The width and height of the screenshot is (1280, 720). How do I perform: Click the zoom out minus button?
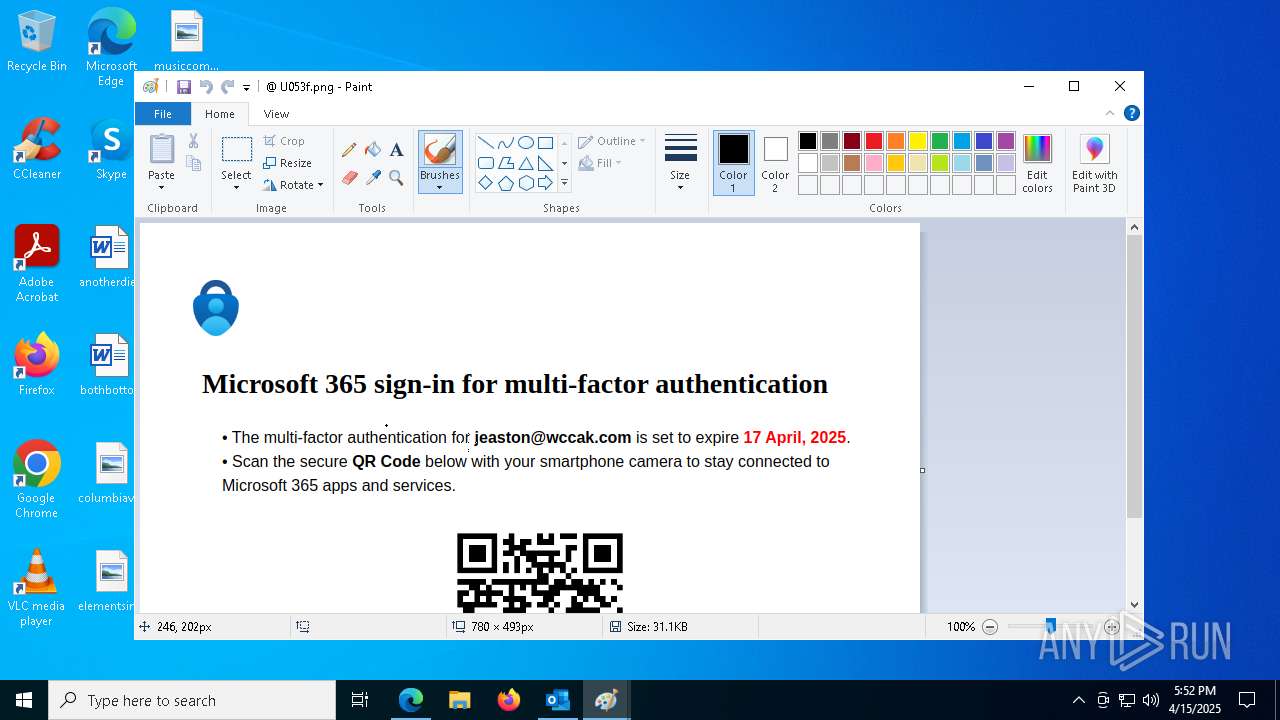pos(990,627)
